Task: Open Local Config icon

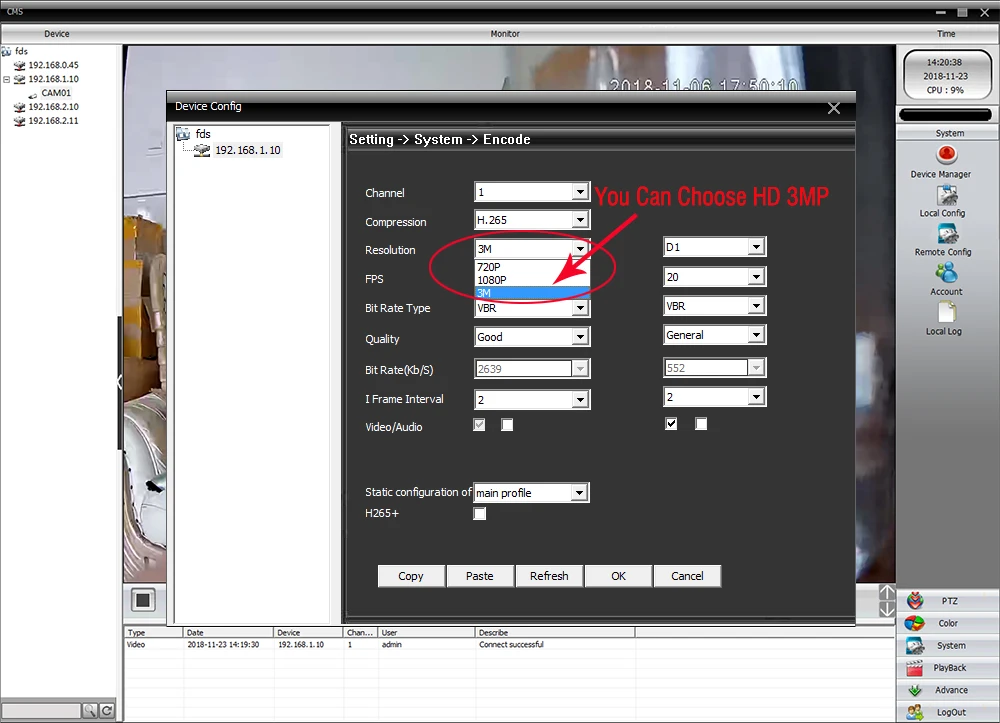Action: [947, 195]
